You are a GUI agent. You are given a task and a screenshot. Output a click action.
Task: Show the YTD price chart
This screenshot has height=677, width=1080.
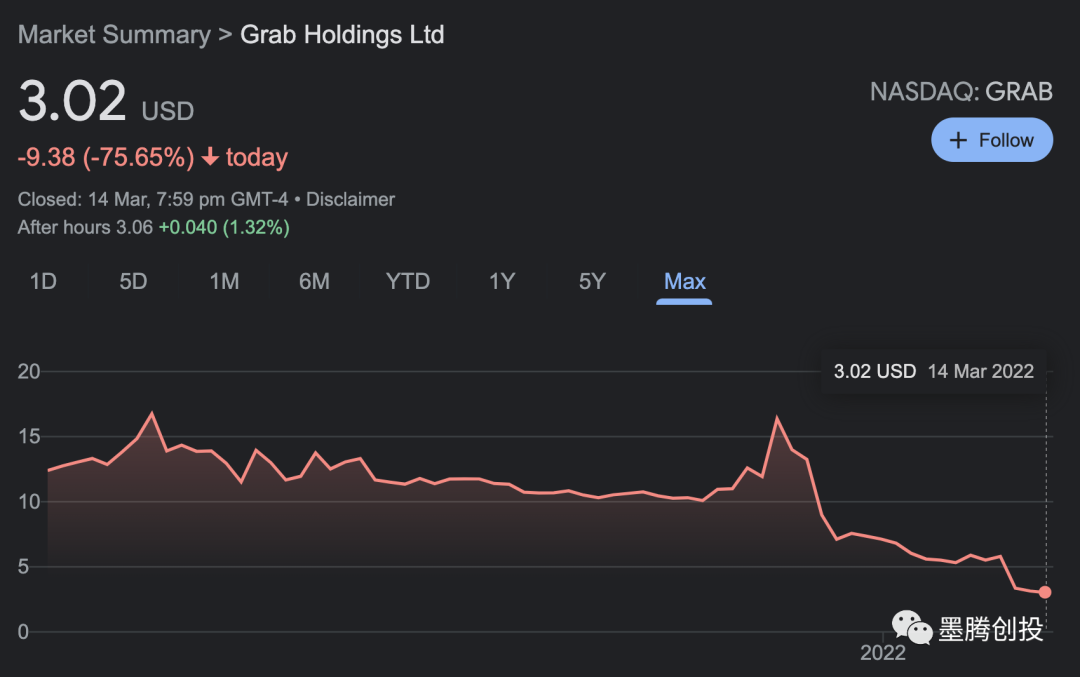coord(408,282)
